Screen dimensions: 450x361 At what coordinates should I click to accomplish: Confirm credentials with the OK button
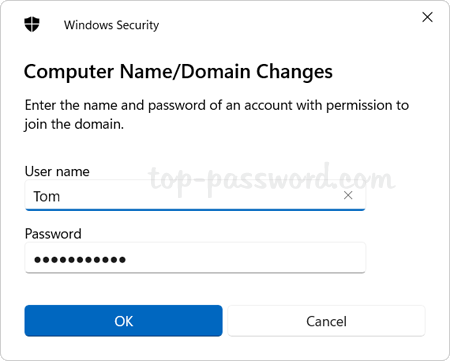[123, 321]
